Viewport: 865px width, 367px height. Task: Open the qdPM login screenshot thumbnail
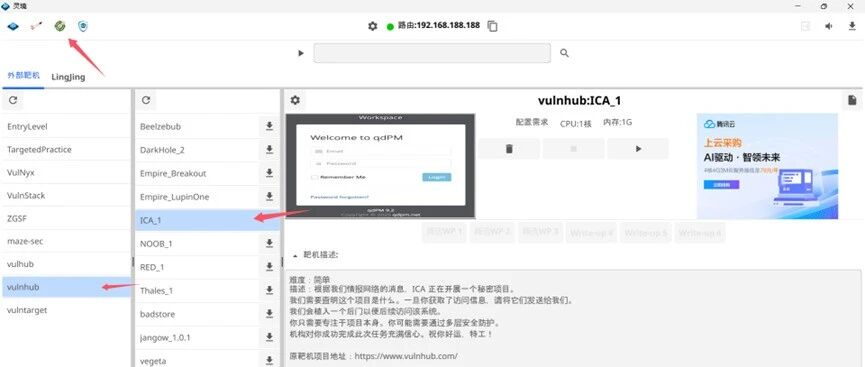click(380, 166)
